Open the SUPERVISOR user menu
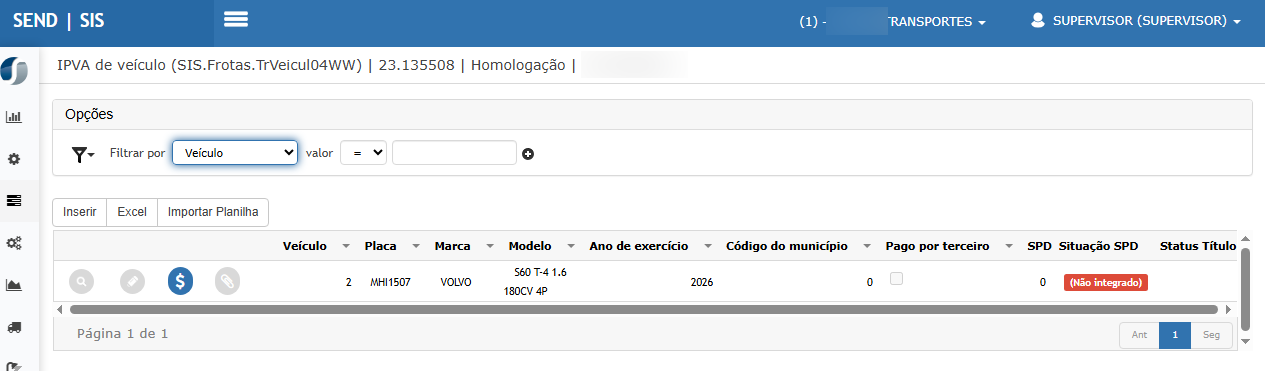1265x371 pixels. pos(1135,20)
